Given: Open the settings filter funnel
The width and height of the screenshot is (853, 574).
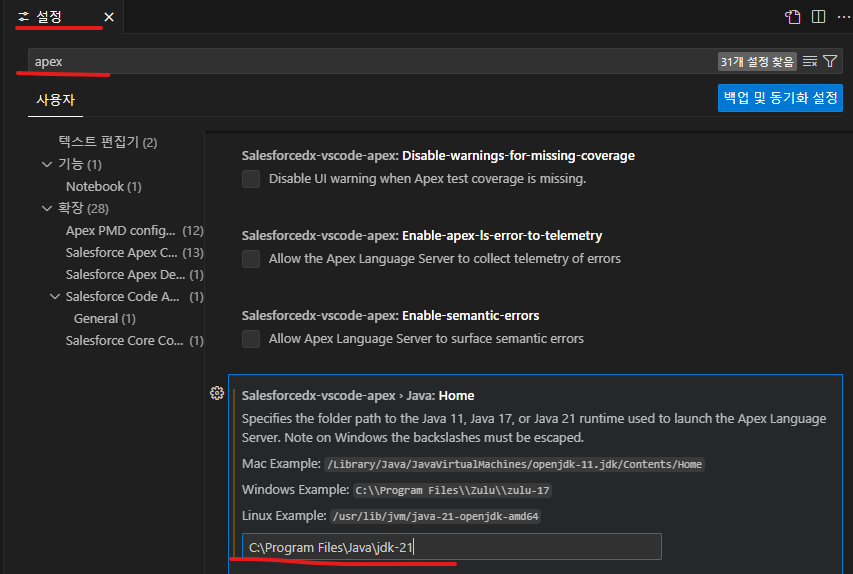Looking at the screenshot, I should tap(830, 61).
